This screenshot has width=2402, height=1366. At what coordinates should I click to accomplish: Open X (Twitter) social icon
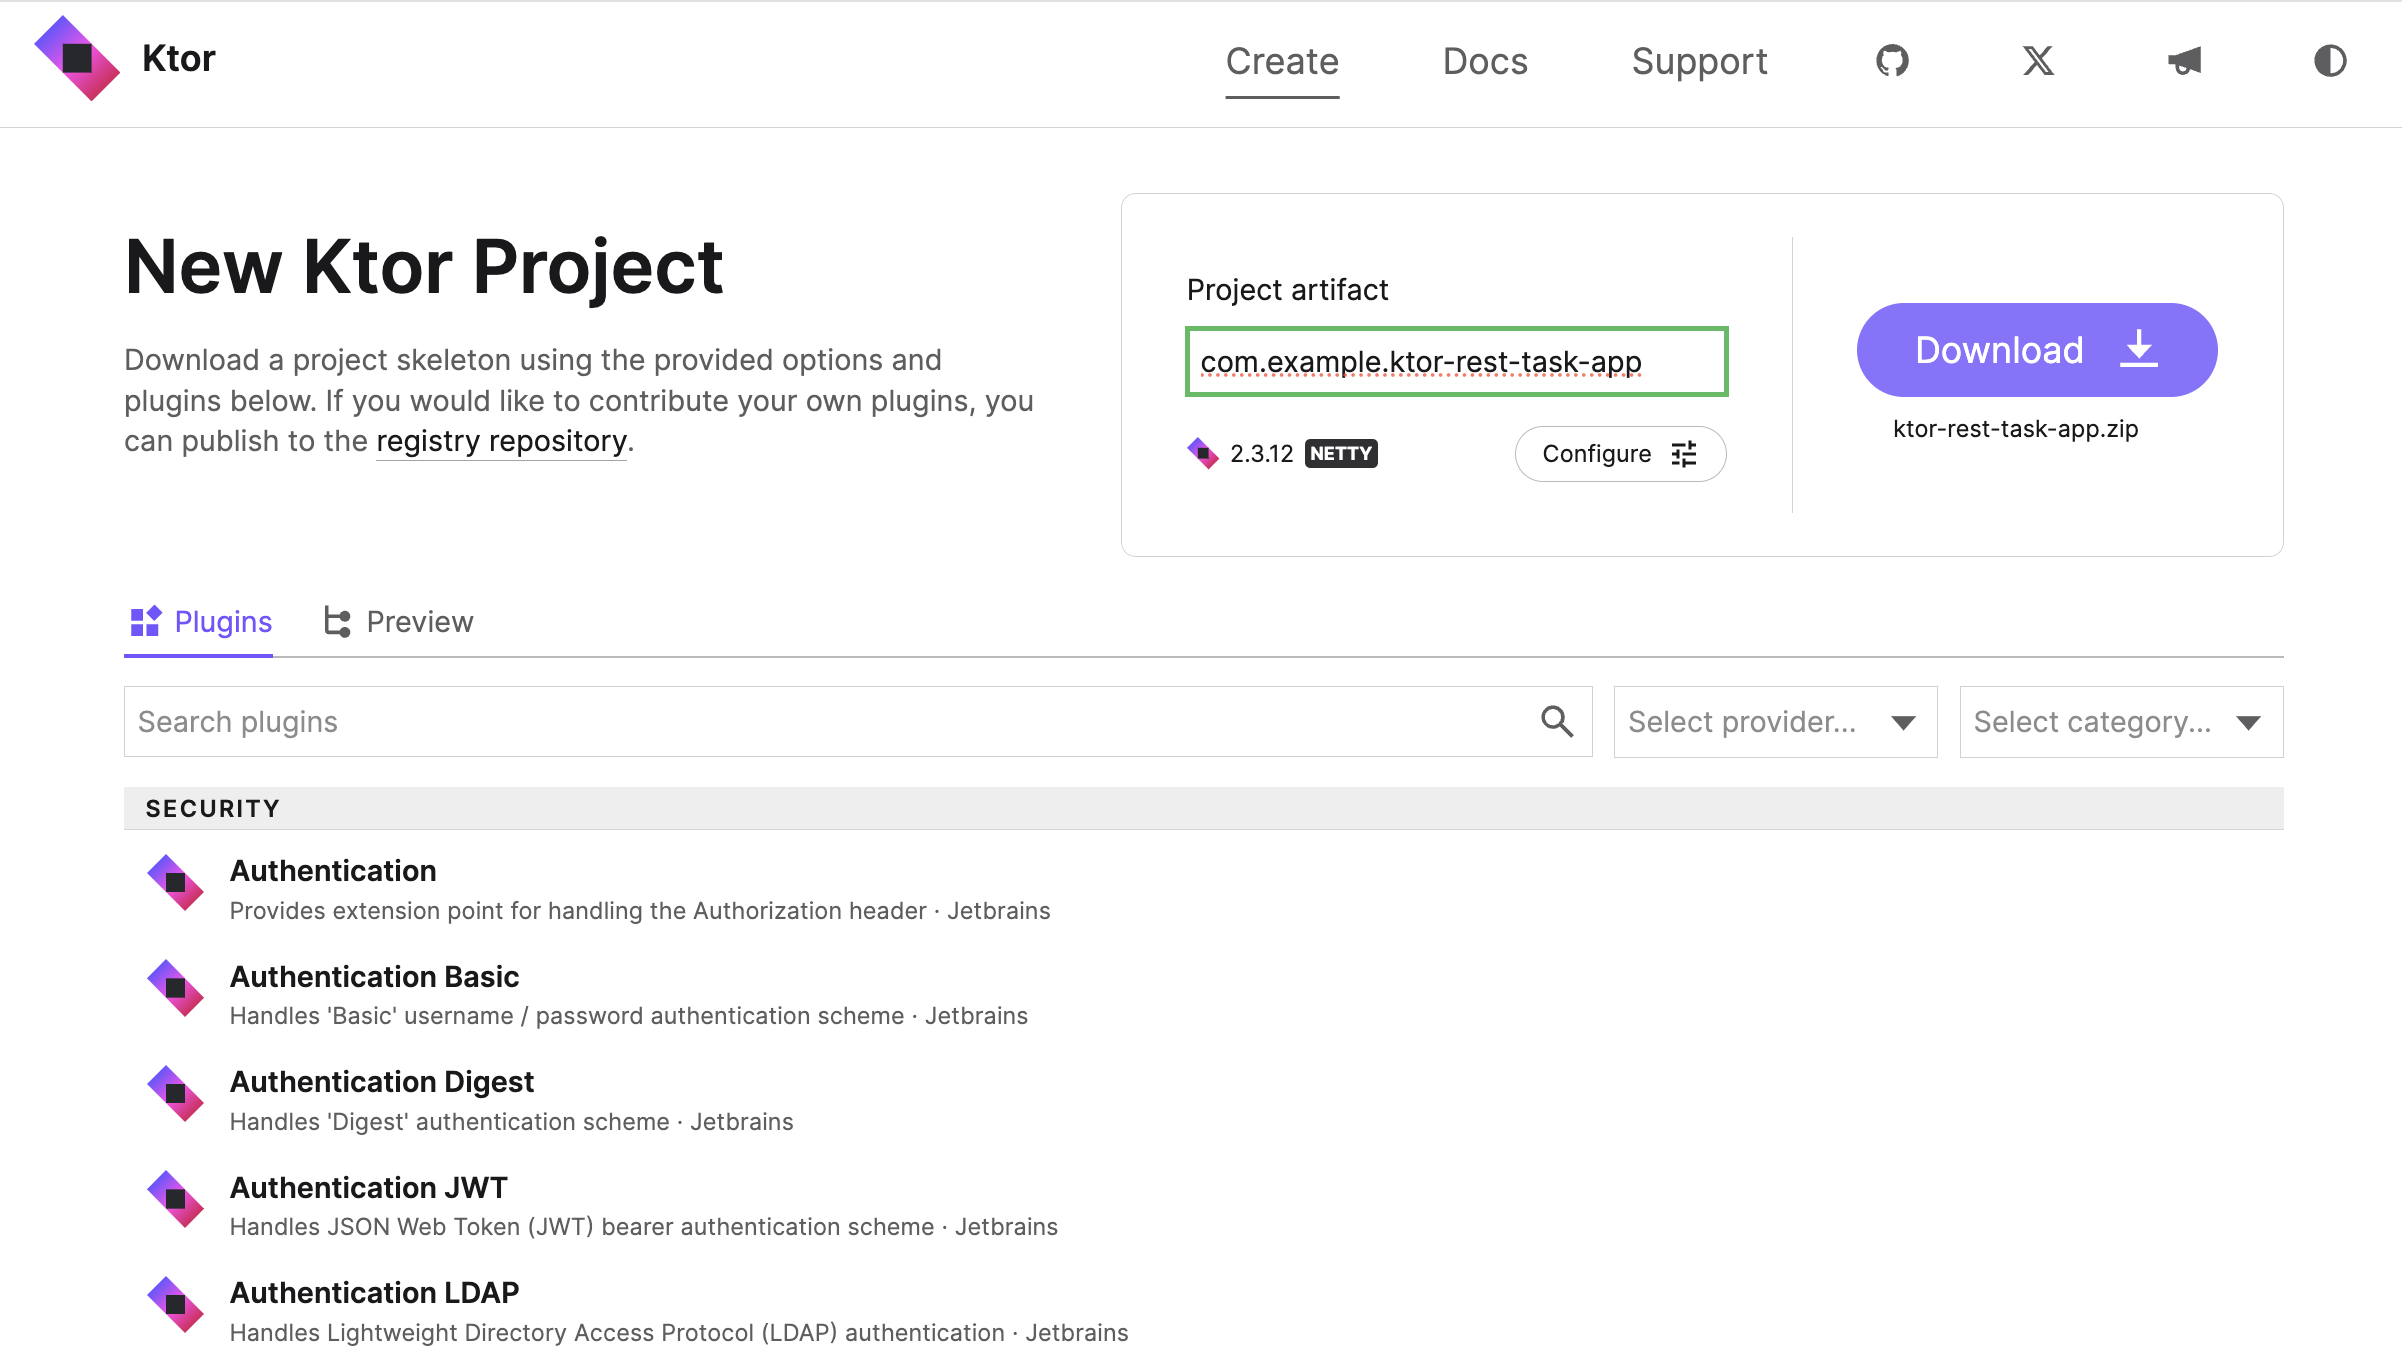coord(2037,61)
